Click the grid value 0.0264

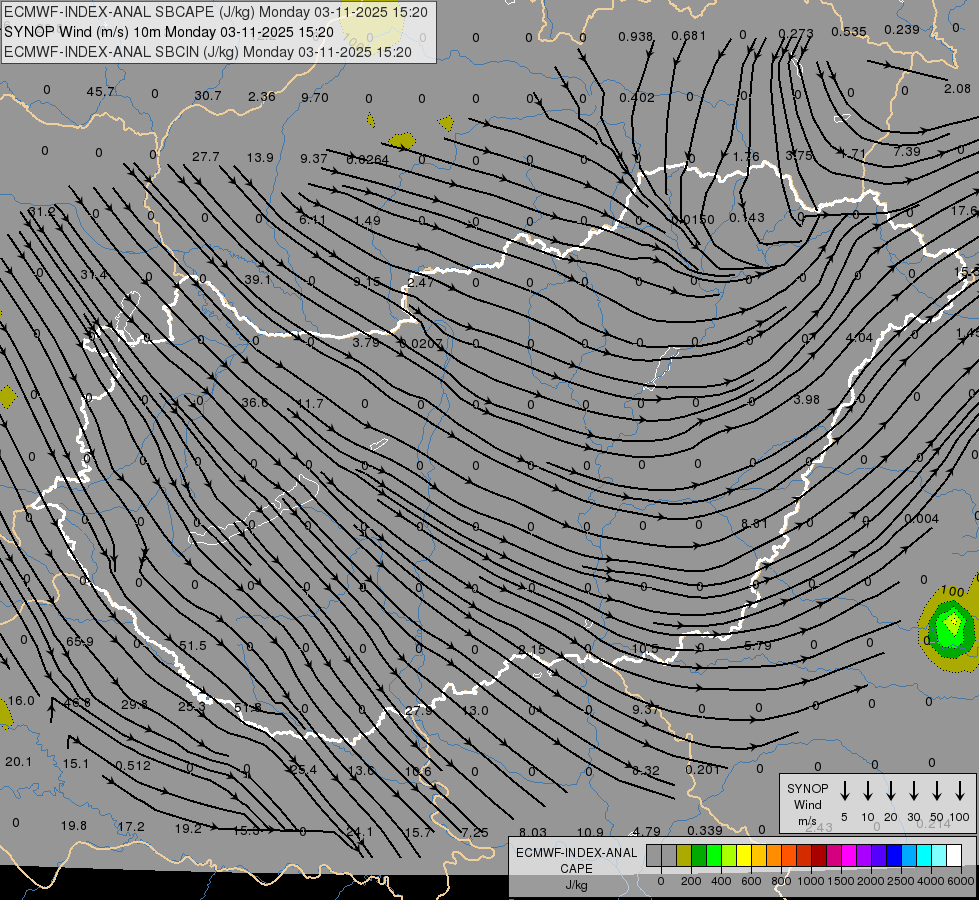click(x=368, y=160)
